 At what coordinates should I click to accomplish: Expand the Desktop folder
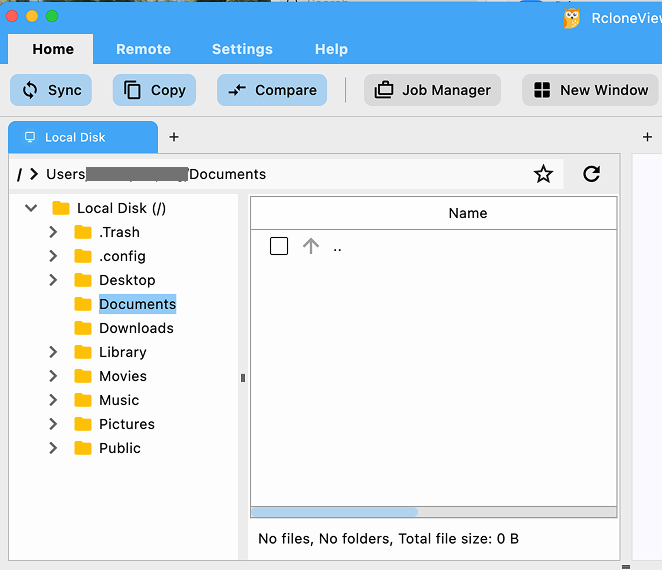tap(53, 280)
